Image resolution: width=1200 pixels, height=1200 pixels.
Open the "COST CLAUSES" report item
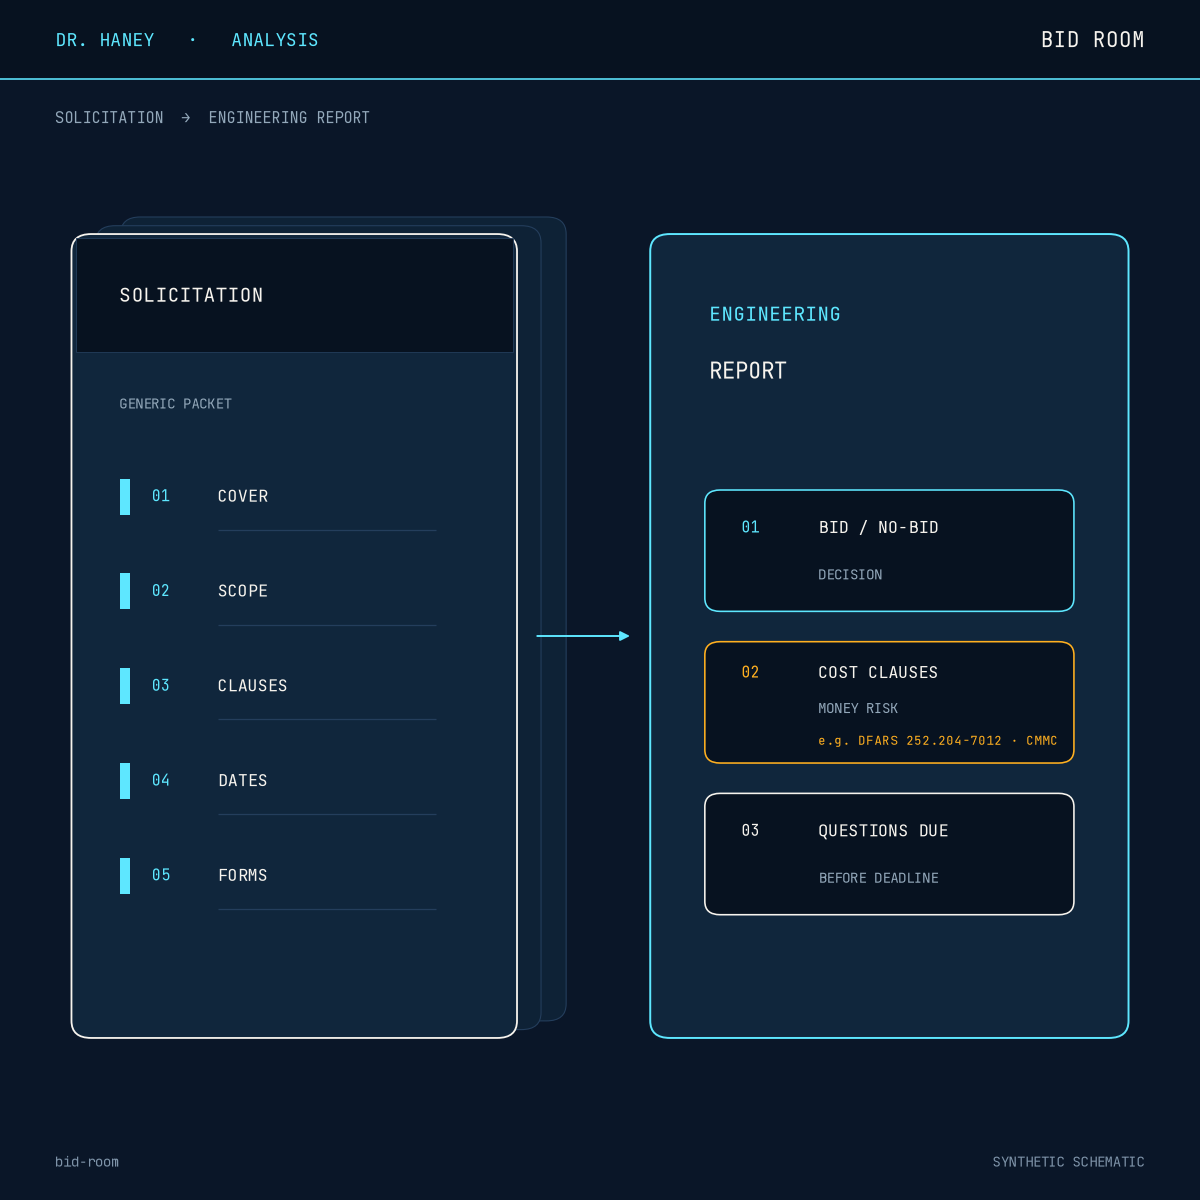click(x=889, y=702)
